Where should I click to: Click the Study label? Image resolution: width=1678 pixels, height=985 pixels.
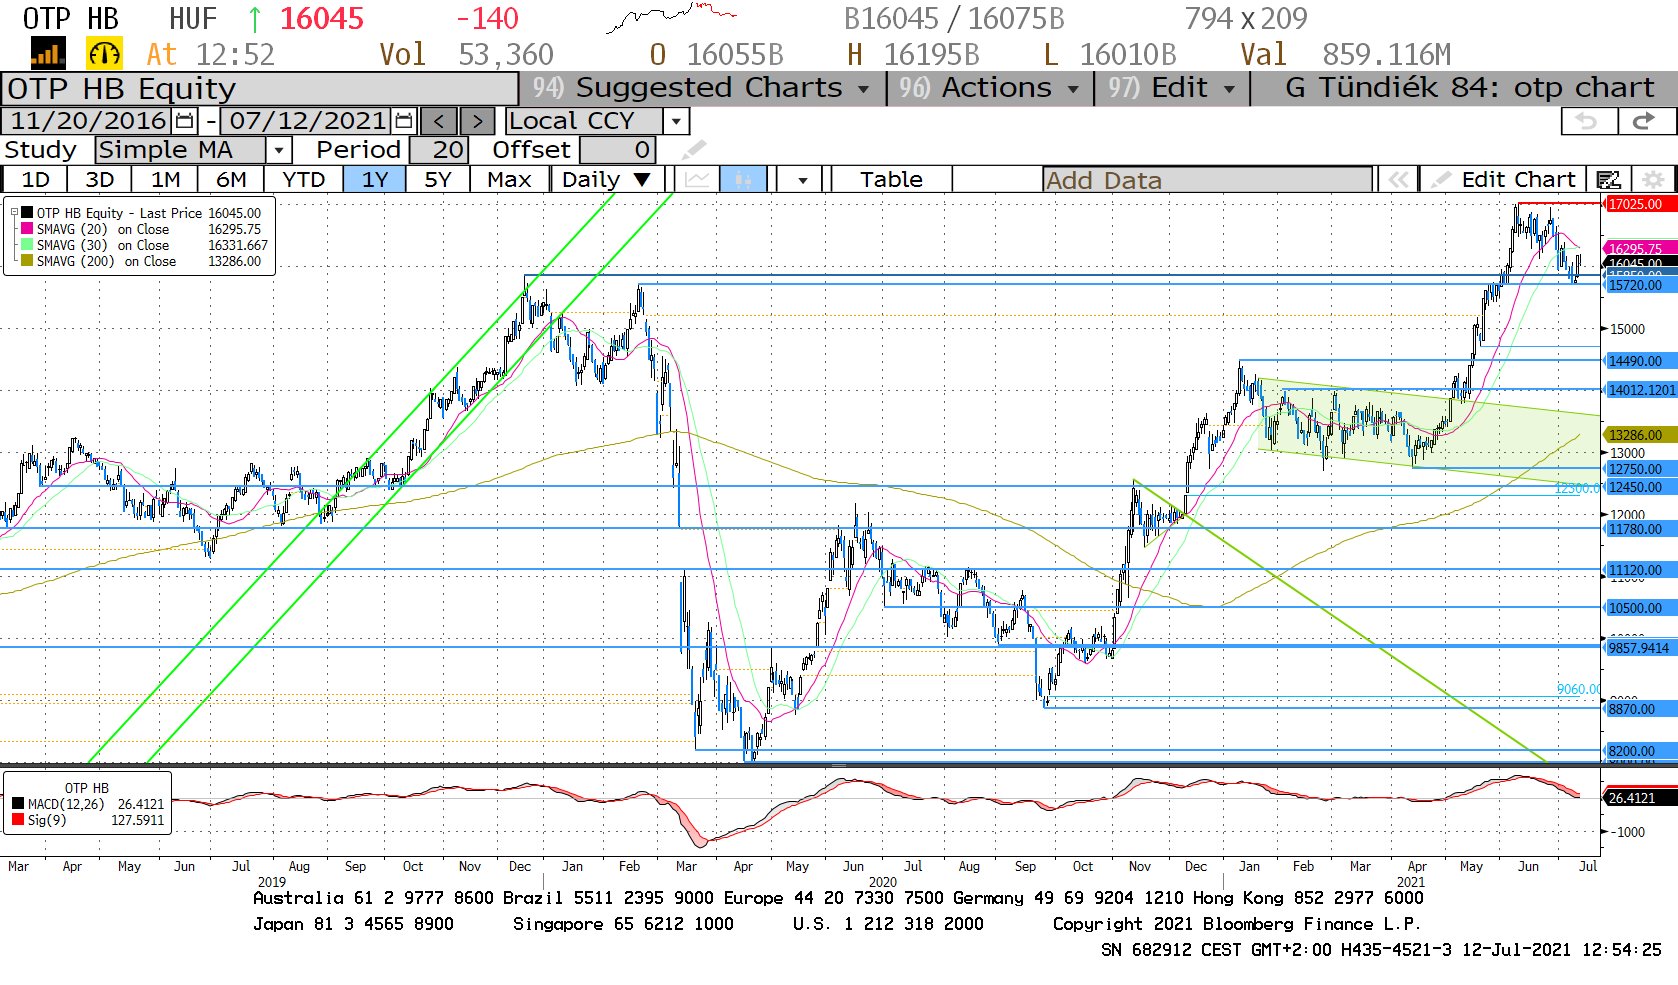tap(40, 150)
